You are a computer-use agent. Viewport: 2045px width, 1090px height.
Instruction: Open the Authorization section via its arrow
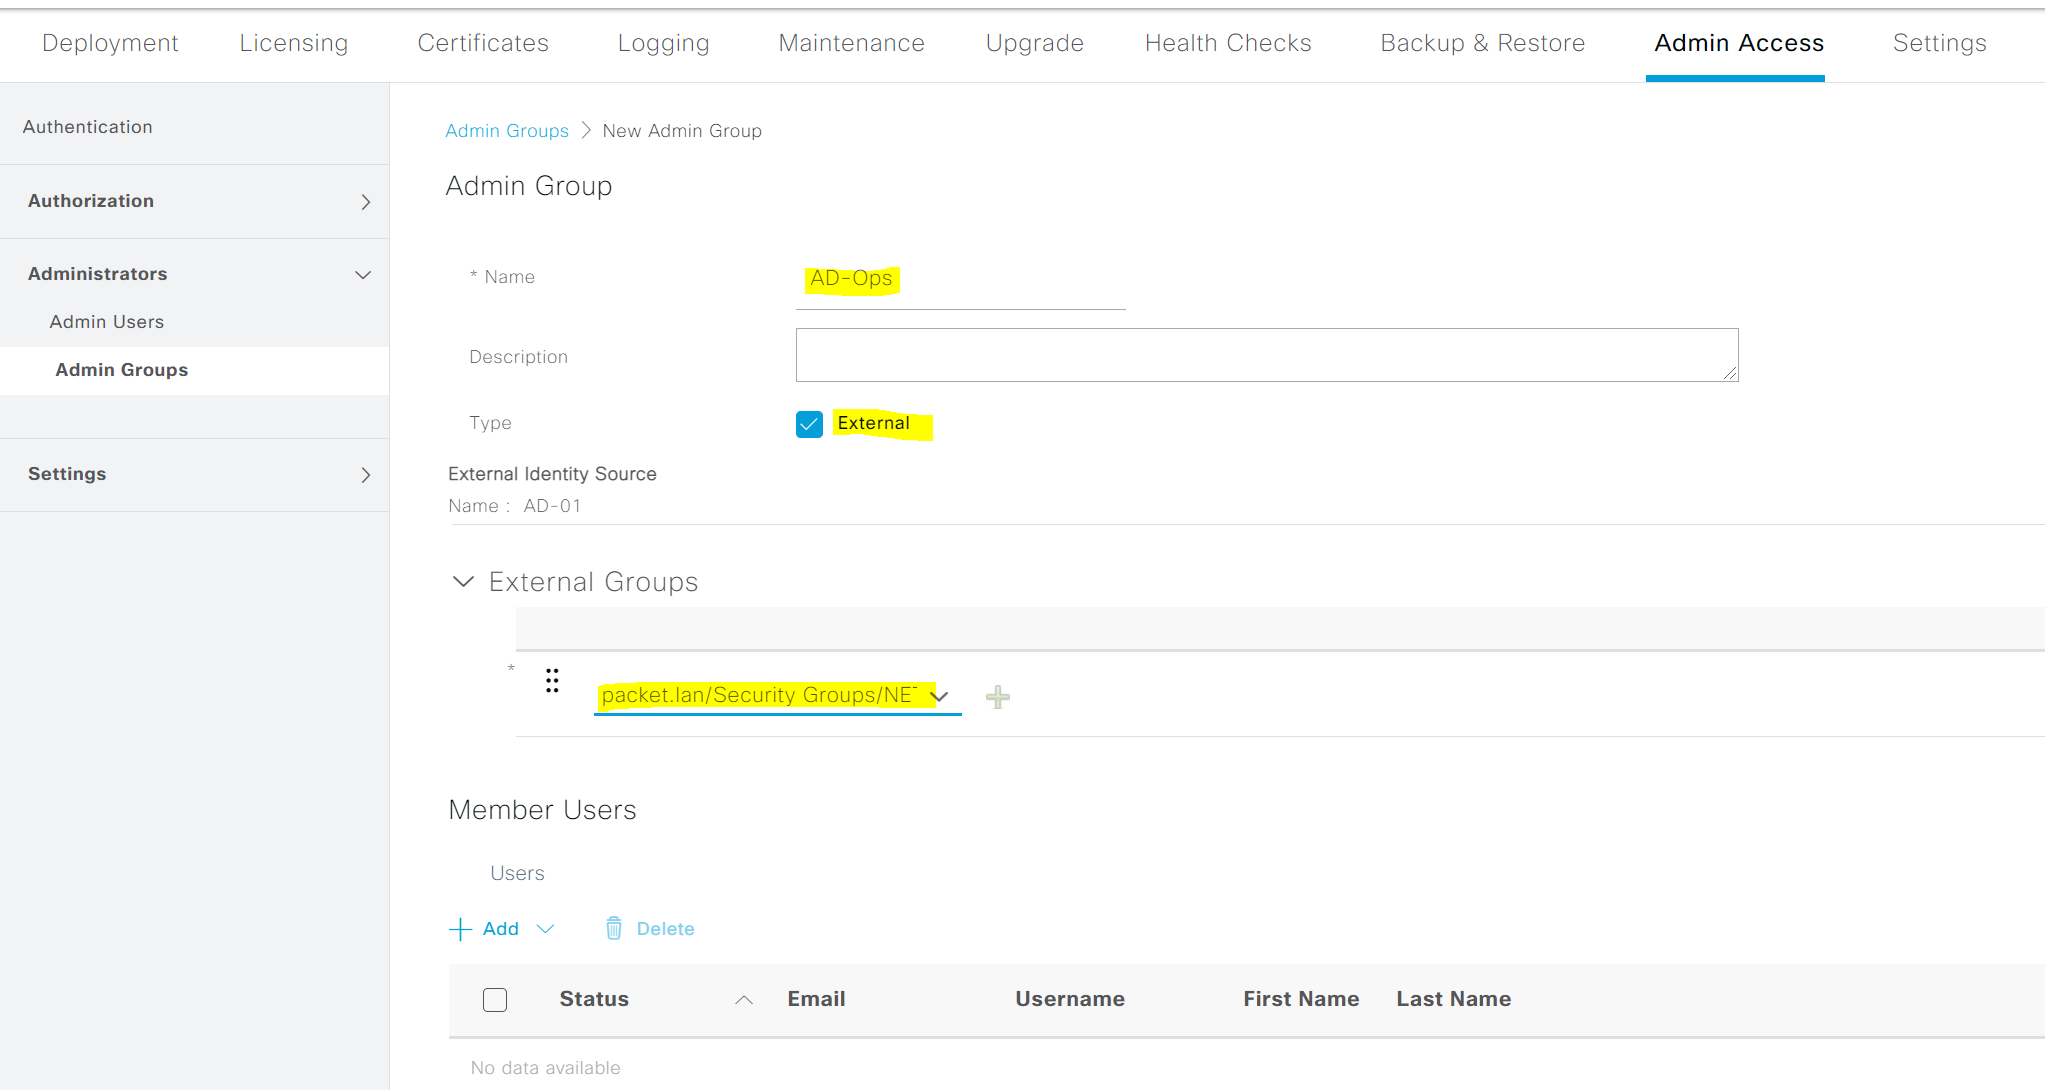click(365, 201)
